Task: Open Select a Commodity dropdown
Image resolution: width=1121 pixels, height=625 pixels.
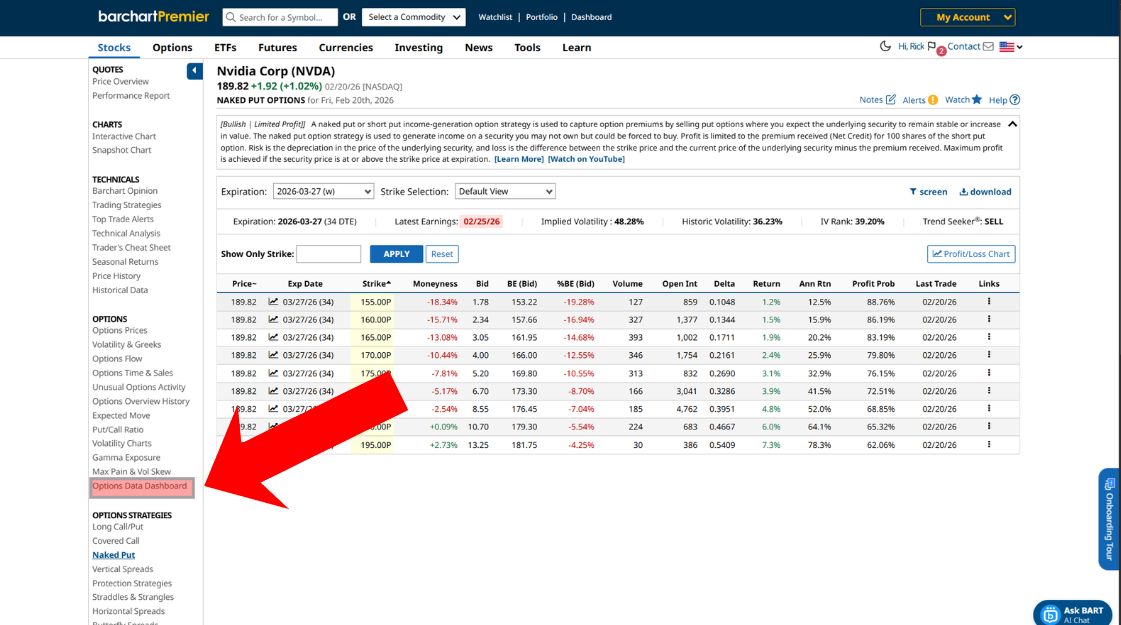Action: 414,17
